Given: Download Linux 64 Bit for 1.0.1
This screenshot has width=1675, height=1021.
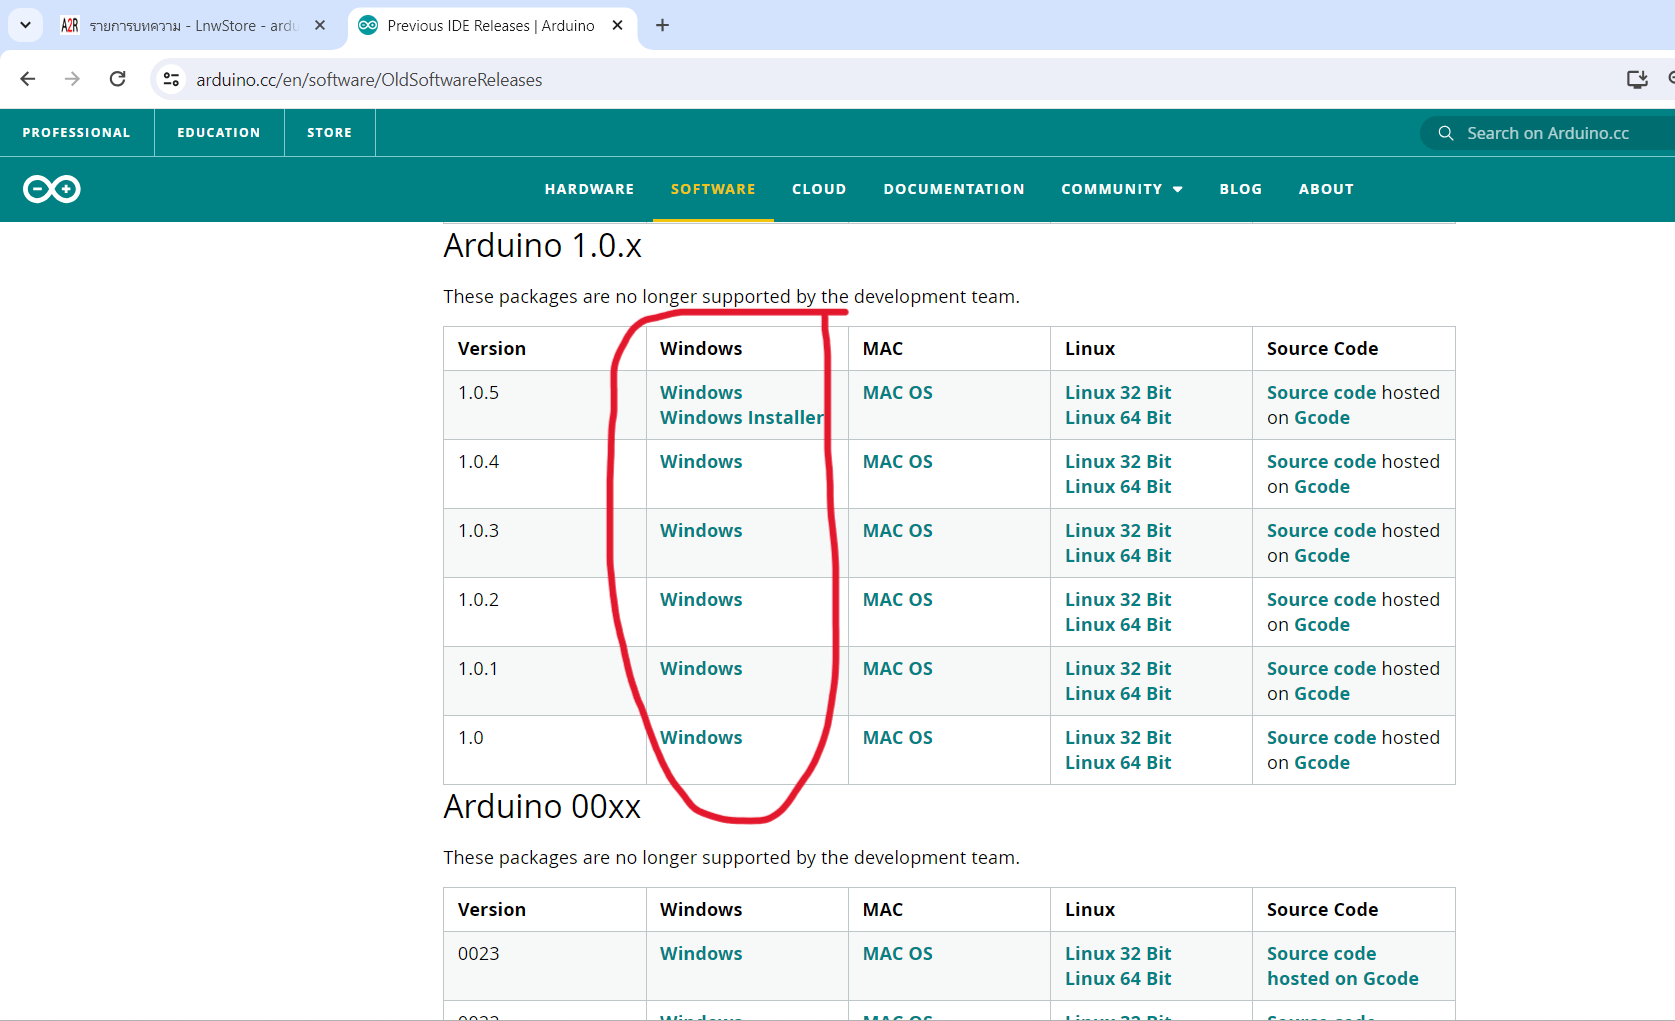Looking at the screenshot, I should [1118, 694].
